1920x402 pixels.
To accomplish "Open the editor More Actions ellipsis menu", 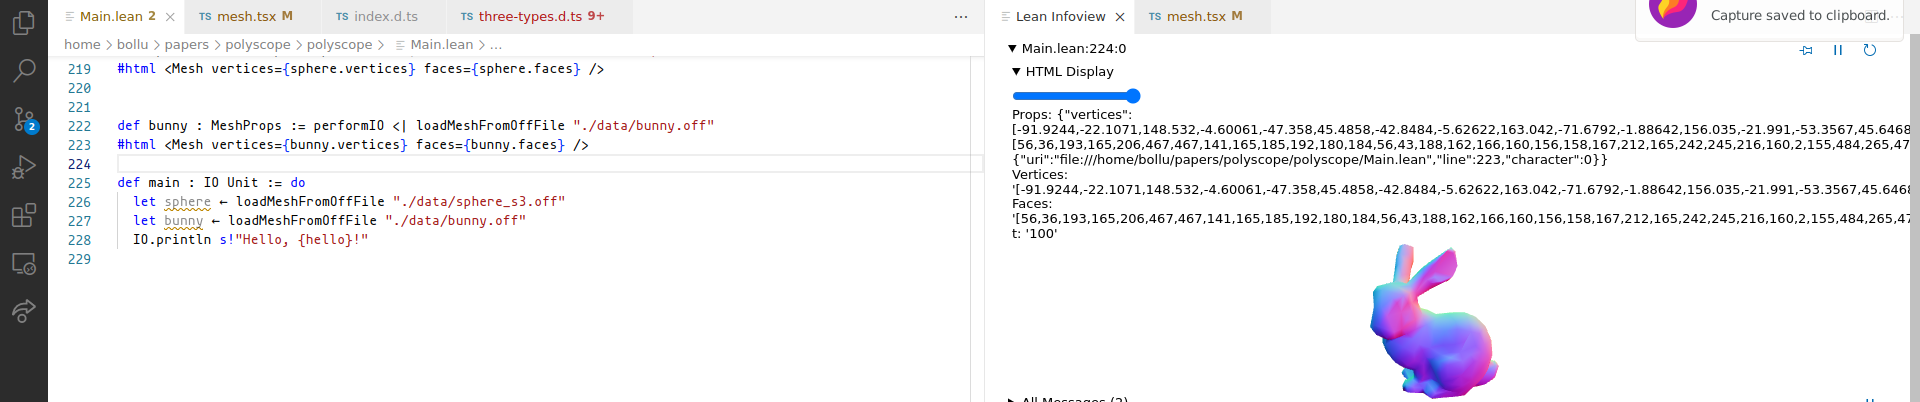I will (x=961, y=17).
